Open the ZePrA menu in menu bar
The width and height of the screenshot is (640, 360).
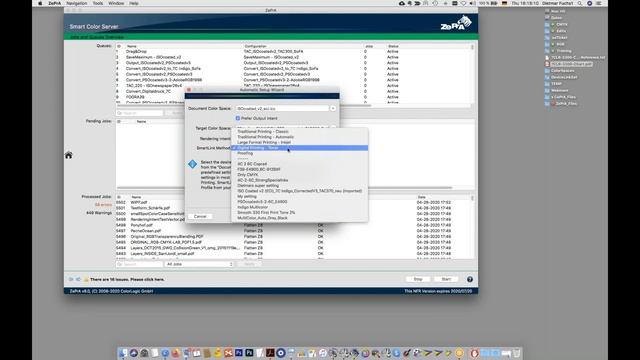pyautogui.click(x=54, y=3)
